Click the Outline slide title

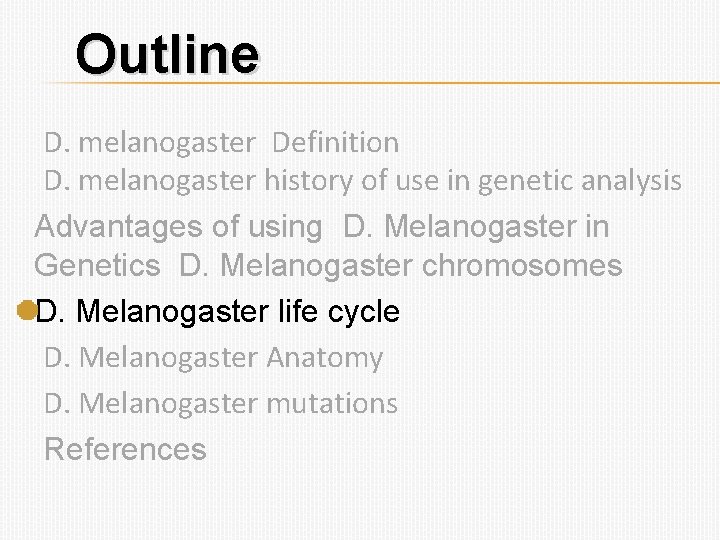tap(167, 54)
